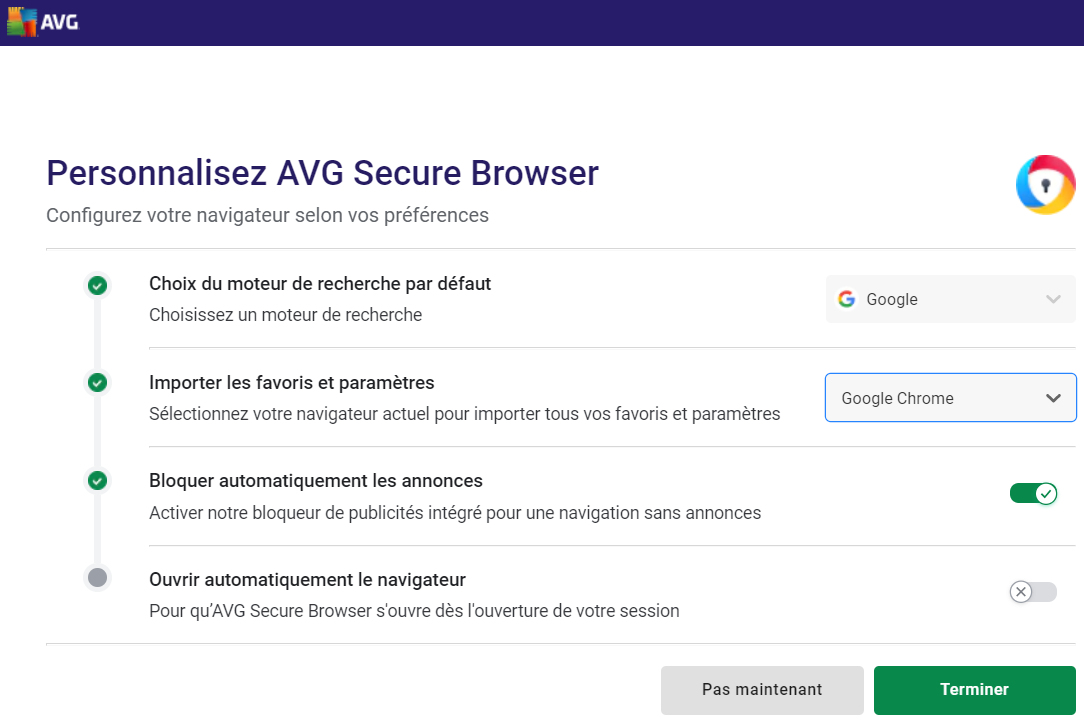
Task: Toggle 'Bloquer automatiquement les annonces' off
Action: [1033, 493]
